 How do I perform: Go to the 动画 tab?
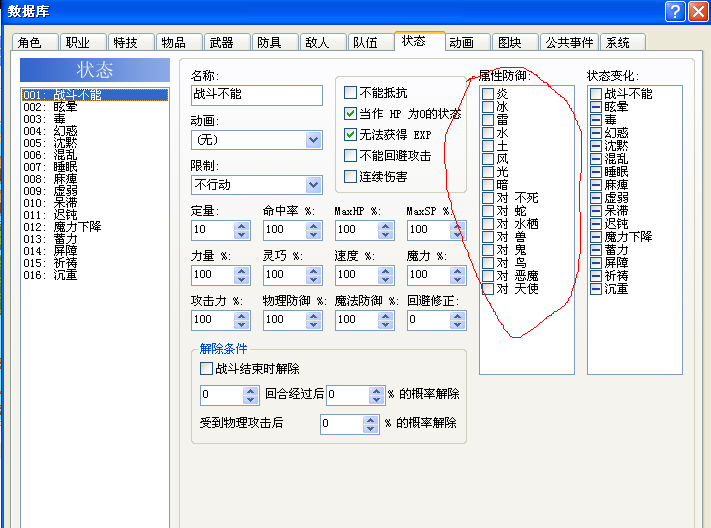point(468,43)
